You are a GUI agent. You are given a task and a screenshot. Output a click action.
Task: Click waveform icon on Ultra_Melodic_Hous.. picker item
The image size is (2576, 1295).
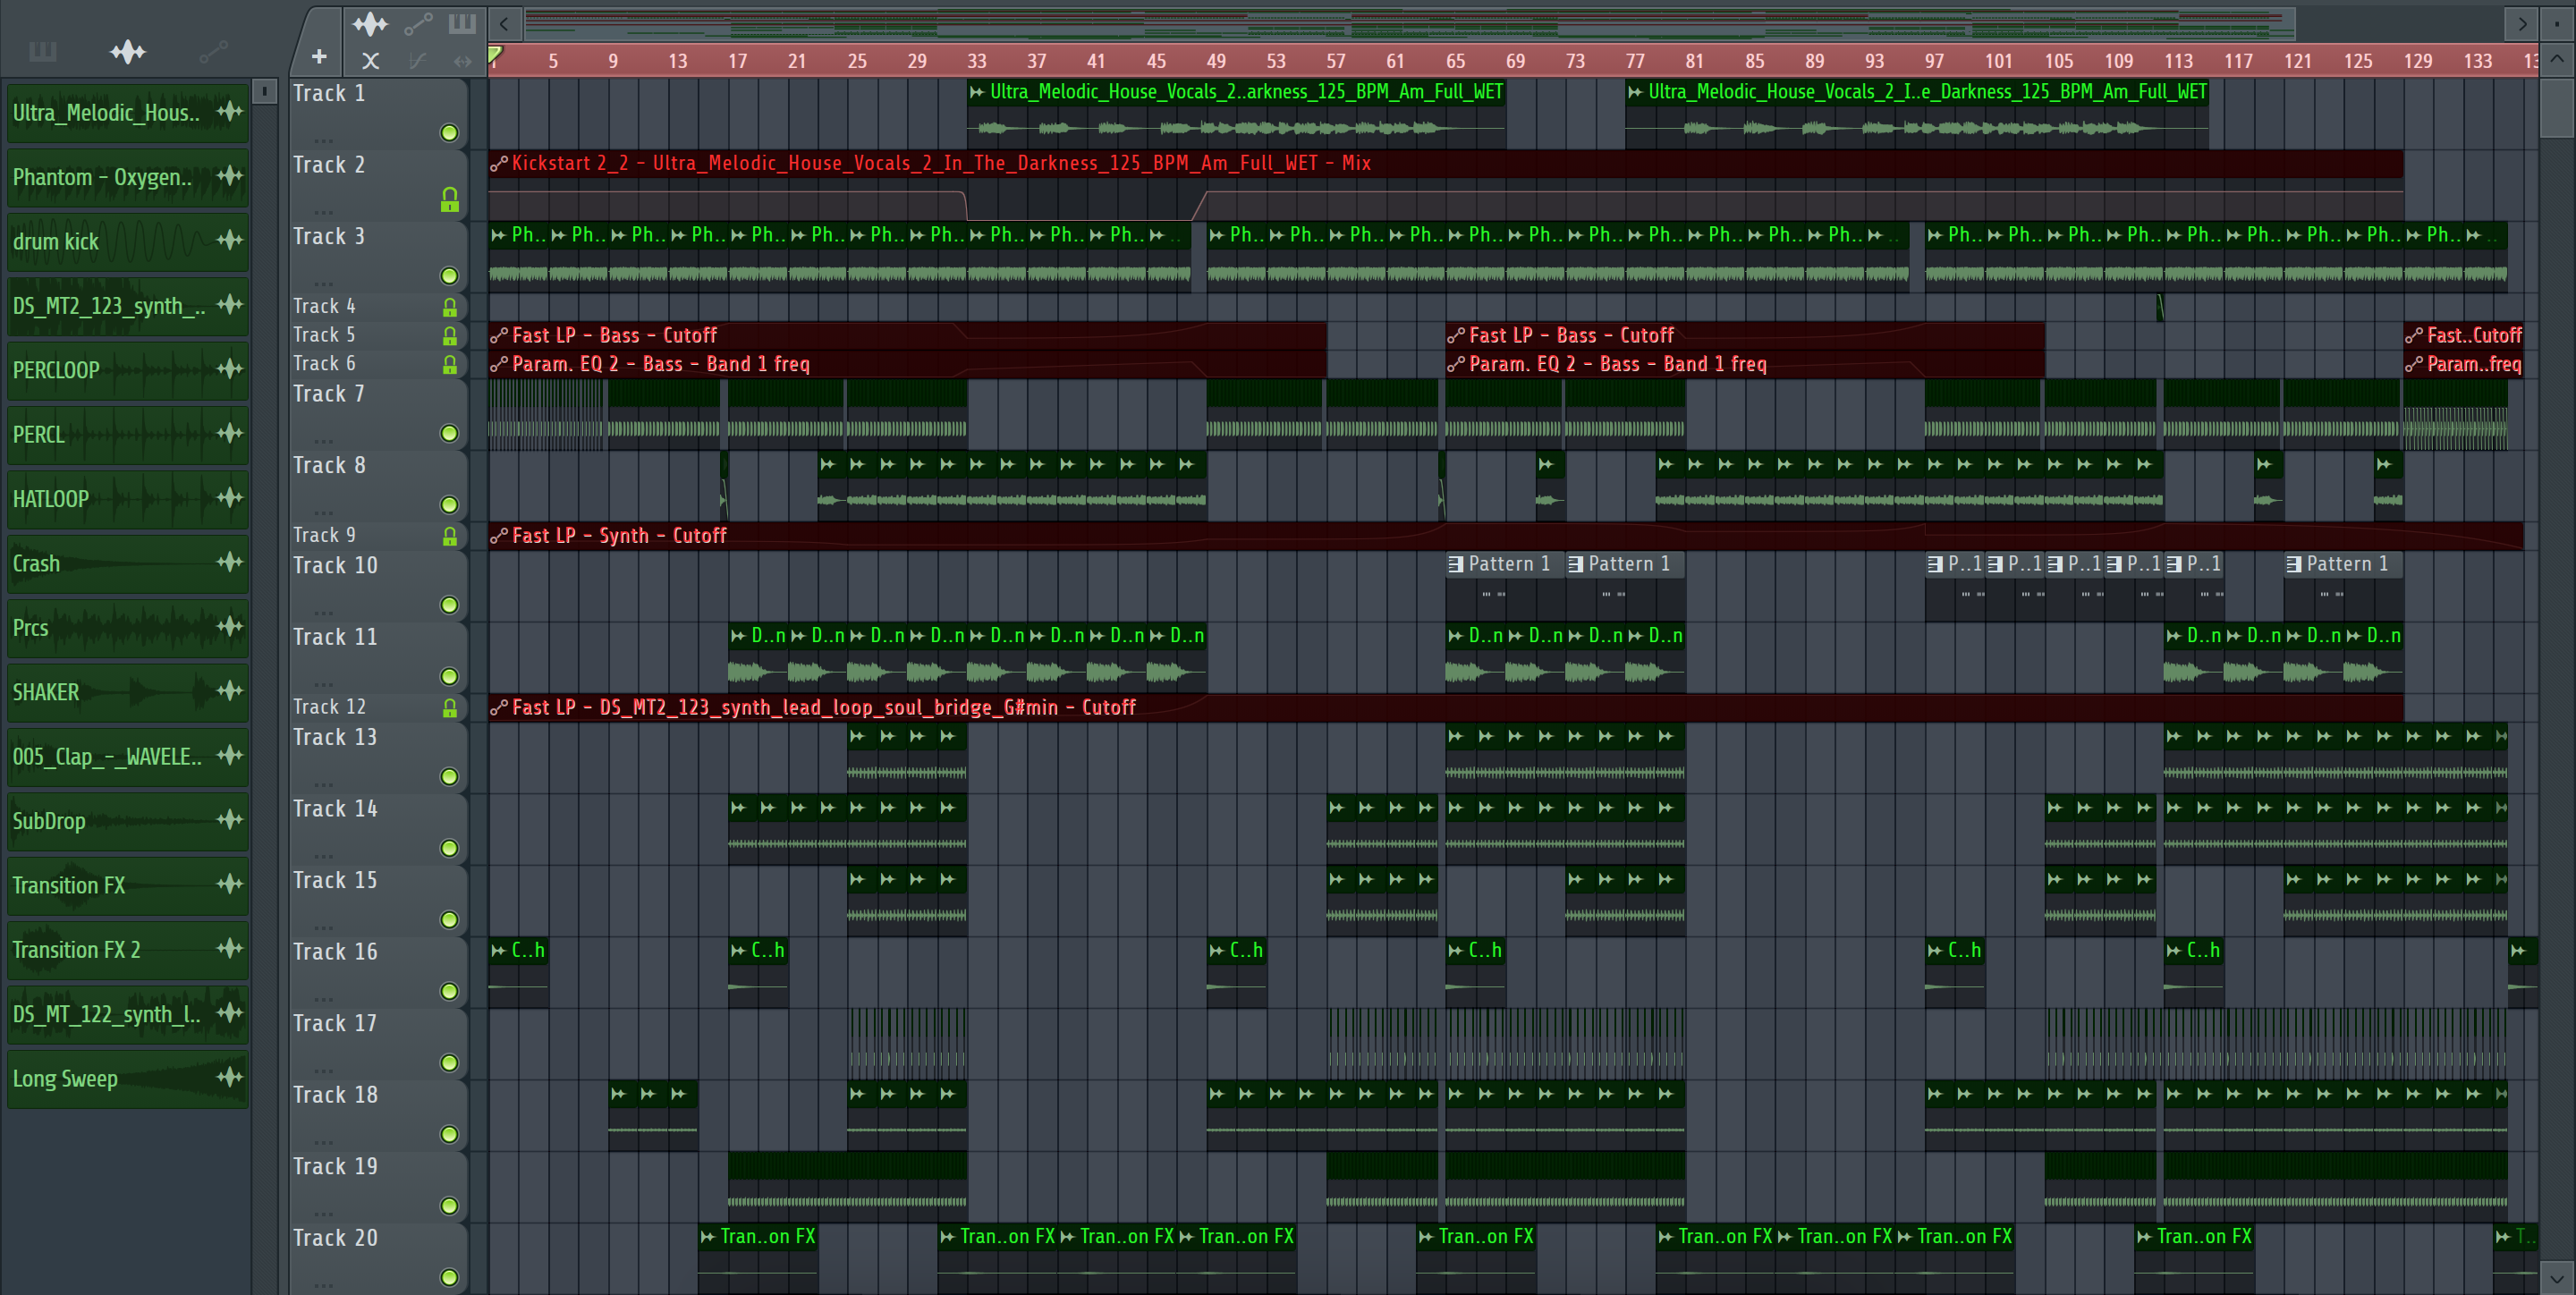[x=230, y=111]
